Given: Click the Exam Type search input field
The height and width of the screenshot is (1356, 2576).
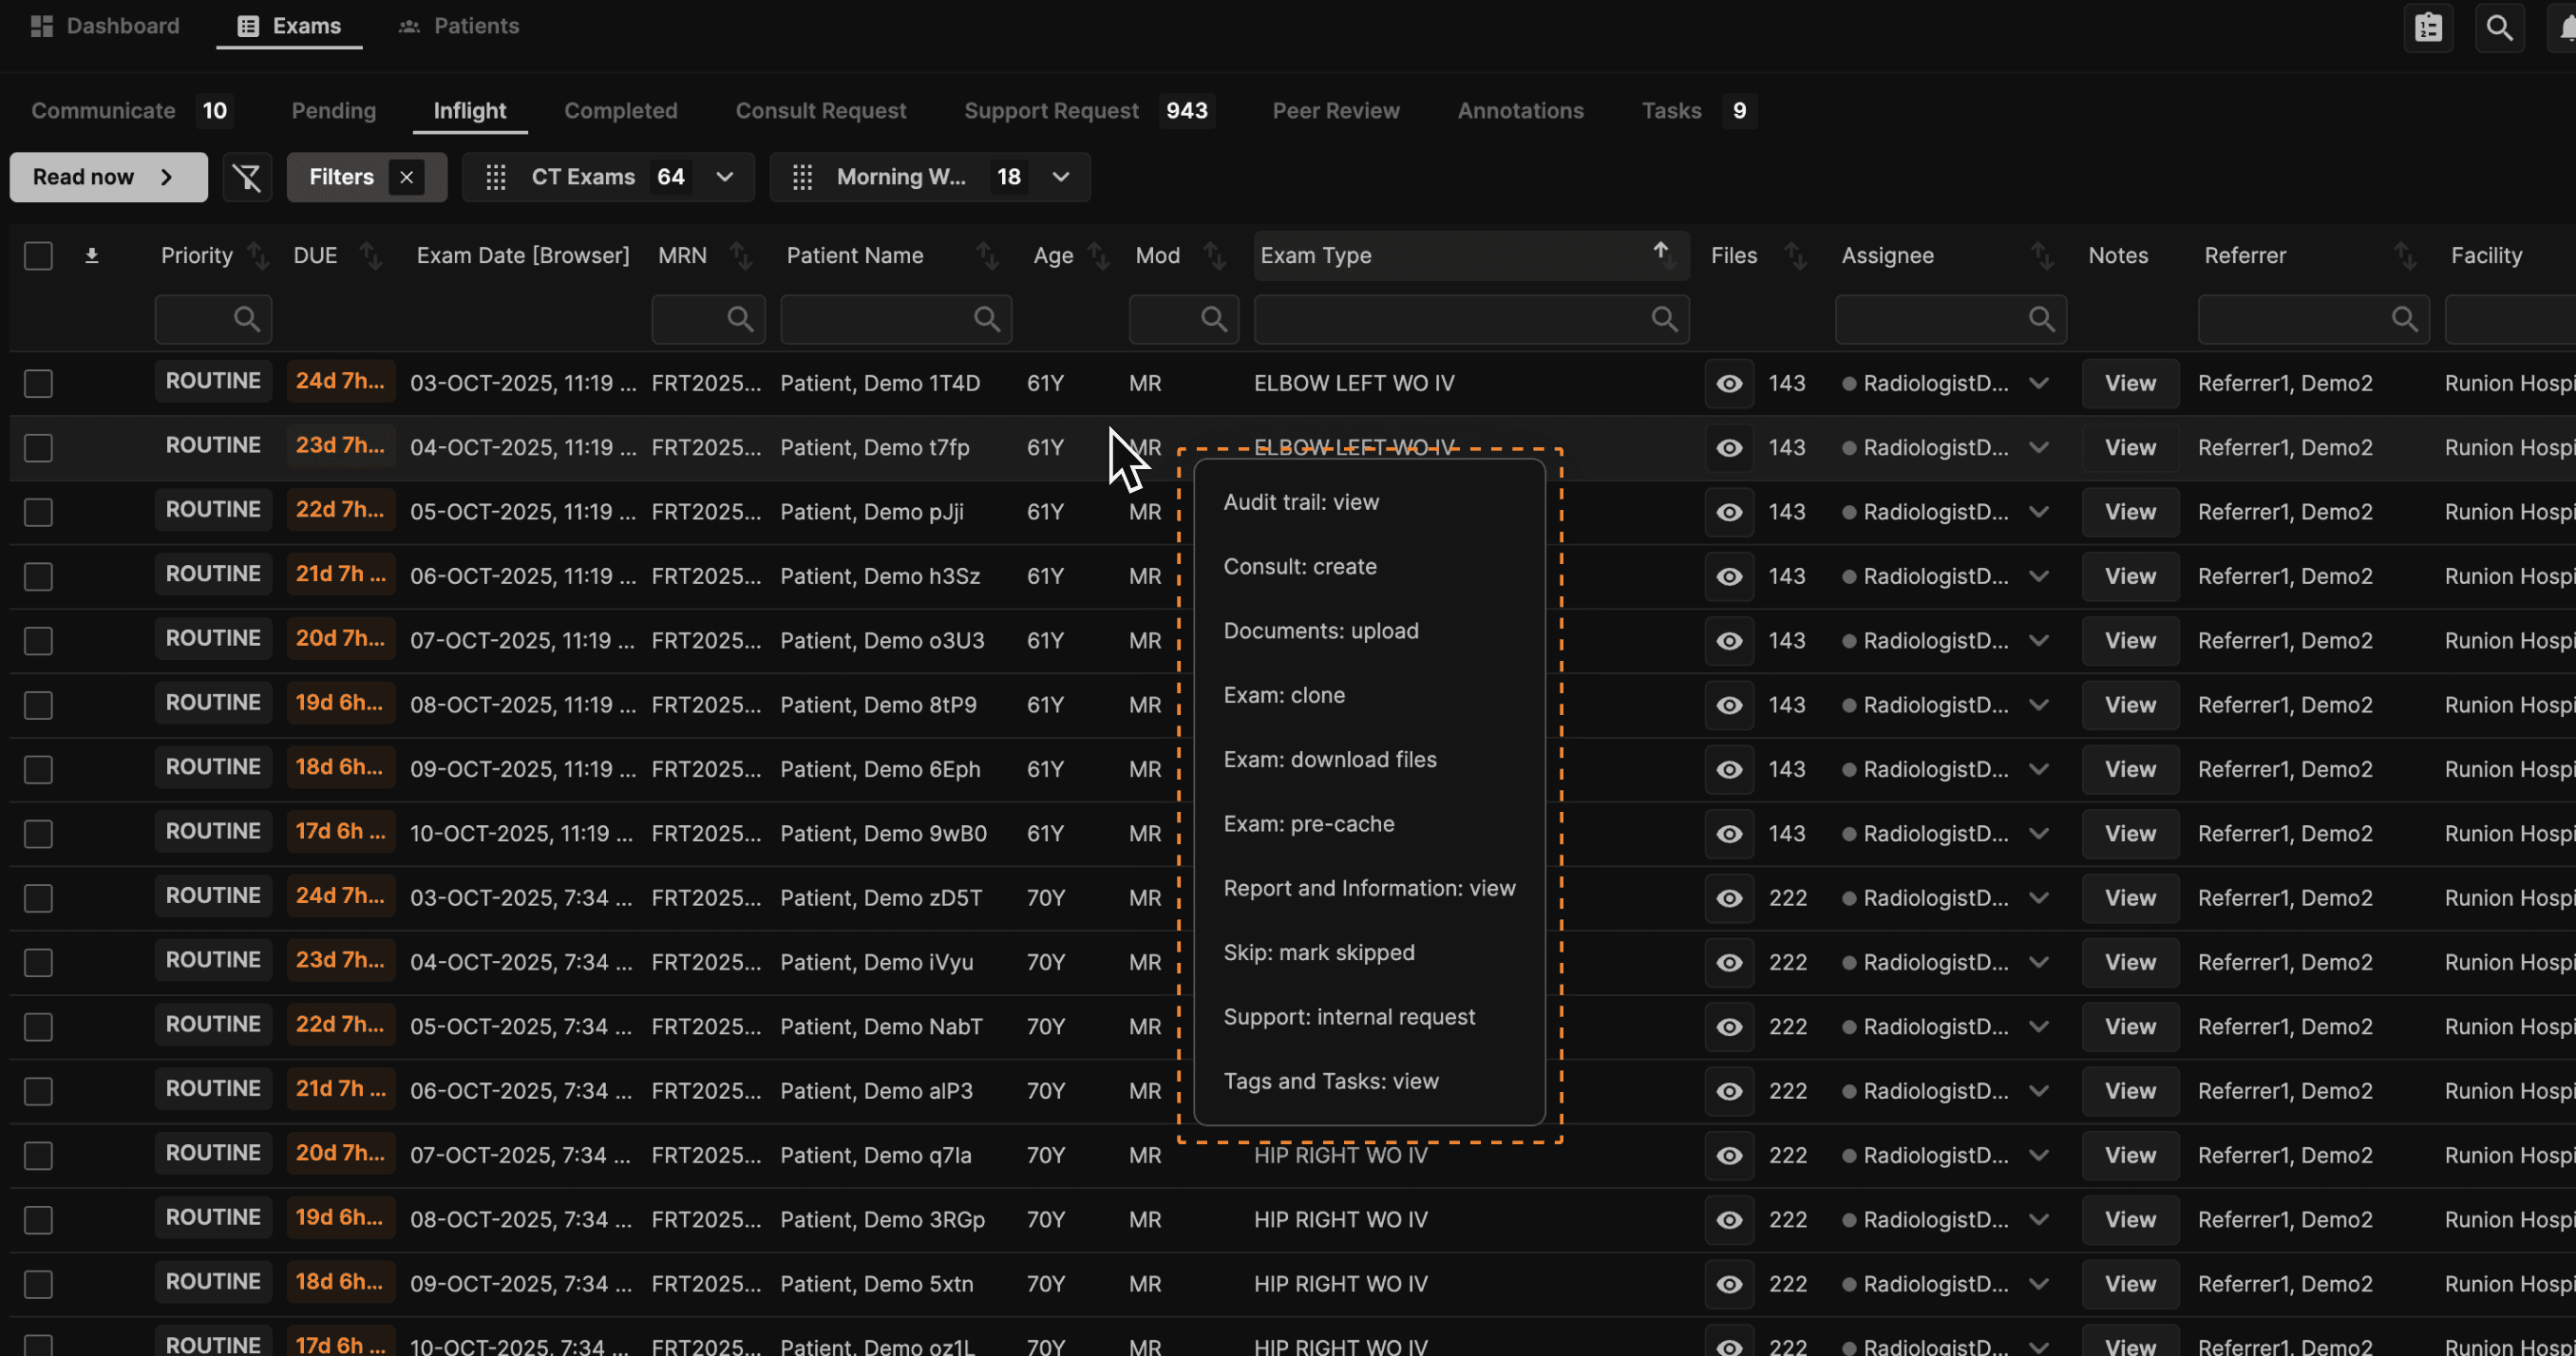Looking at the screenshot, I should (1450, 319).
